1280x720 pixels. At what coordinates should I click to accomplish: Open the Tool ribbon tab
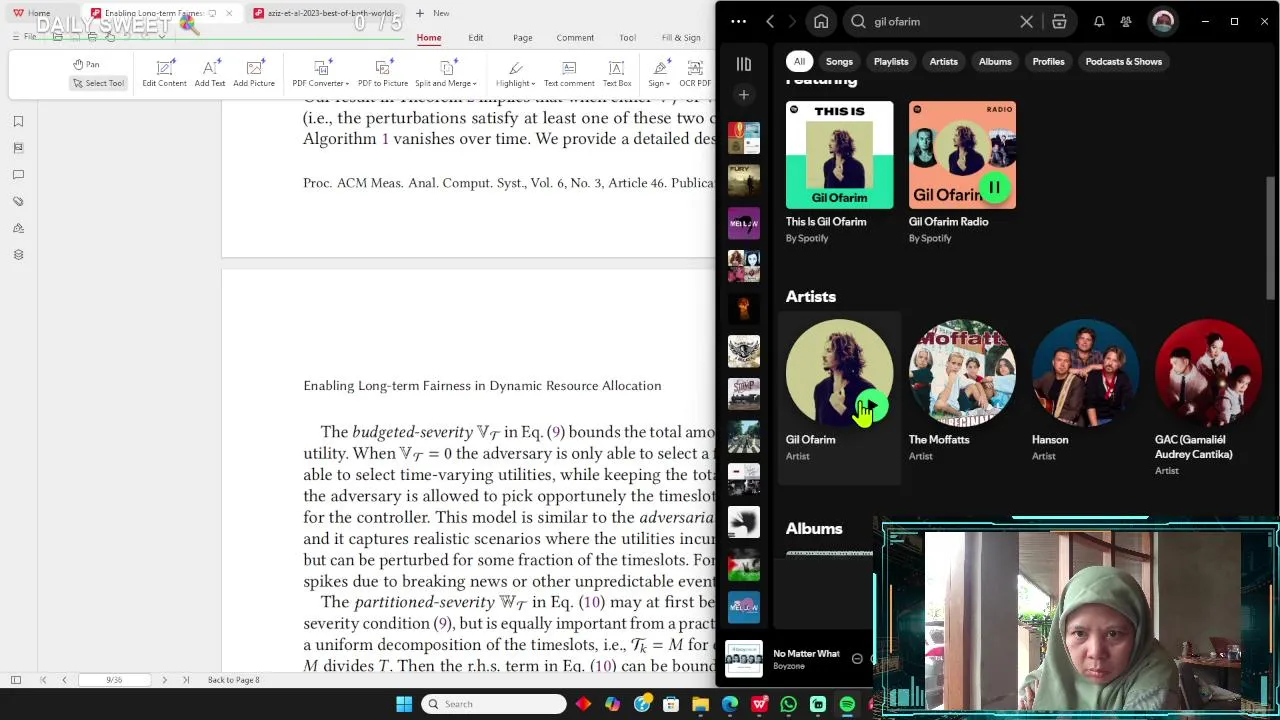click(x=627, y=38)
